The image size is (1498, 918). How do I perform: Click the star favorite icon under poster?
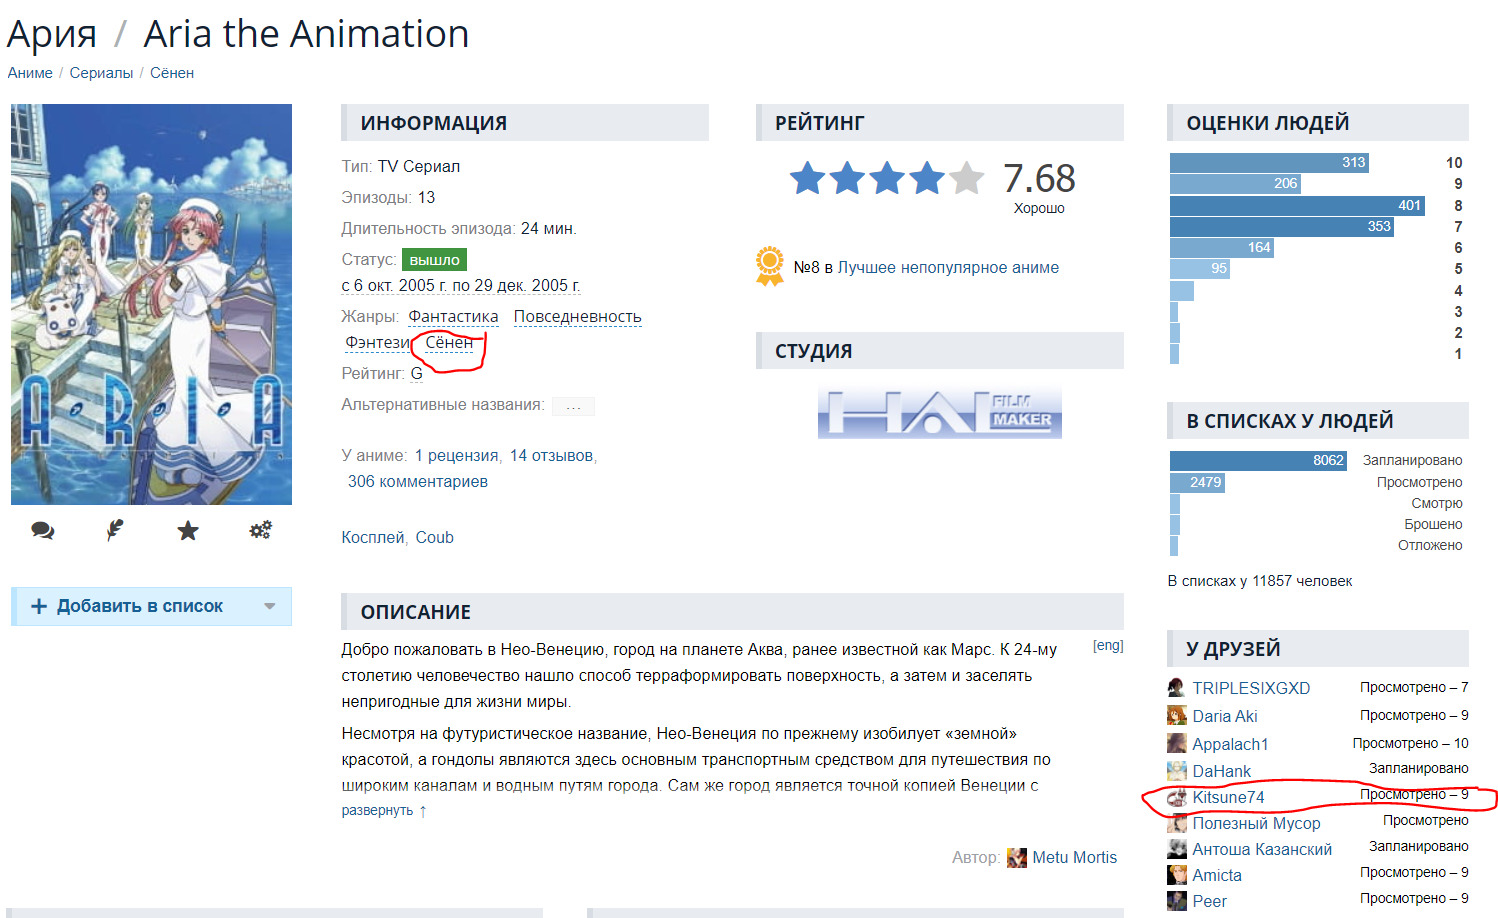[188, 531]
